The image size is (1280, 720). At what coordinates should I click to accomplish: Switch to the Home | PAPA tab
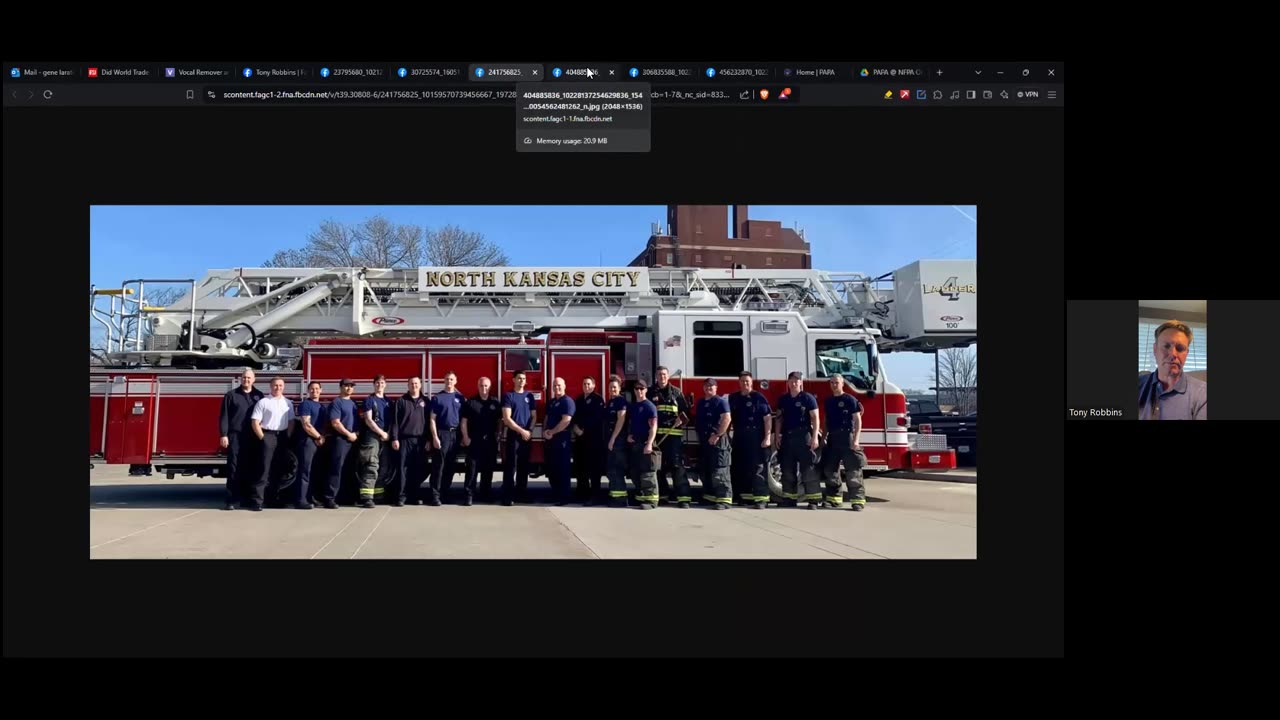(814, 72)
